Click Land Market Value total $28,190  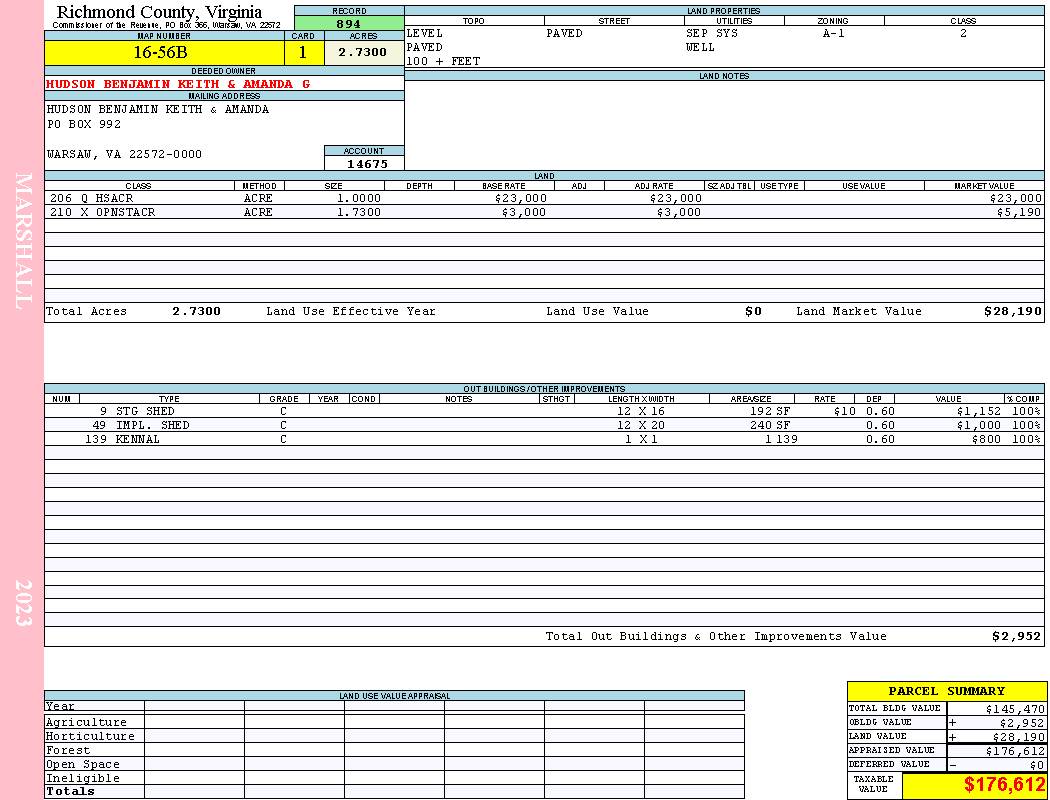pos(1013,311)
